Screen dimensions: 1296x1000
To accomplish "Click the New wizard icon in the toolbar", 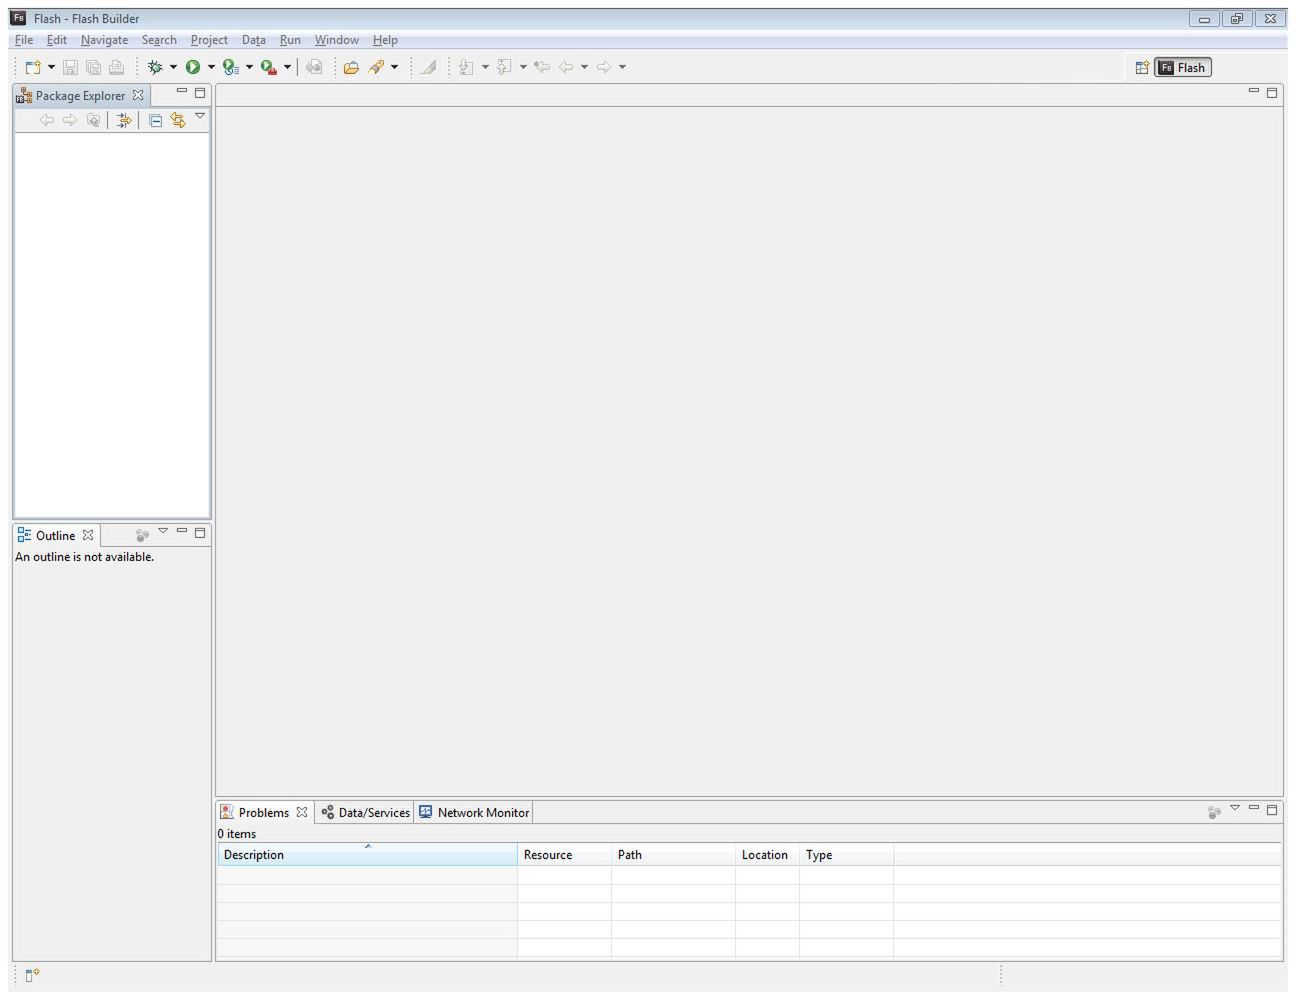I will point(33,67).
